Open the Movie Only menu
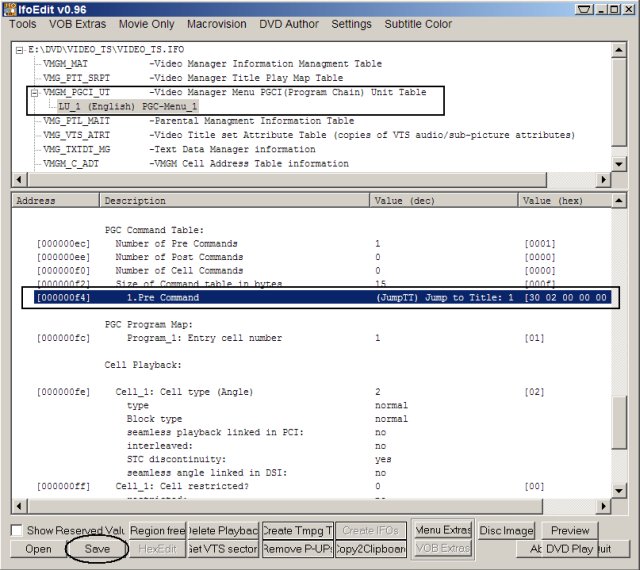 point(146,24)
